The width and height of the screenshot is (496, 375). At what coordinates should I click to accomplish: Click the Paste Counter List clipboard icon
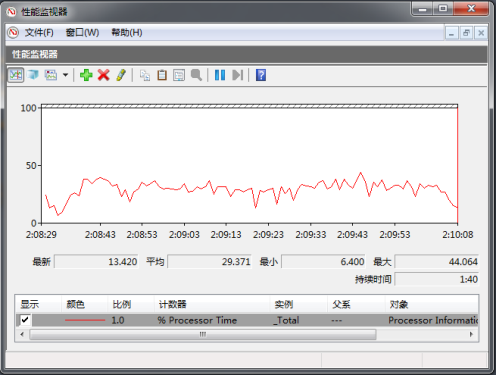tap(162, 75)
